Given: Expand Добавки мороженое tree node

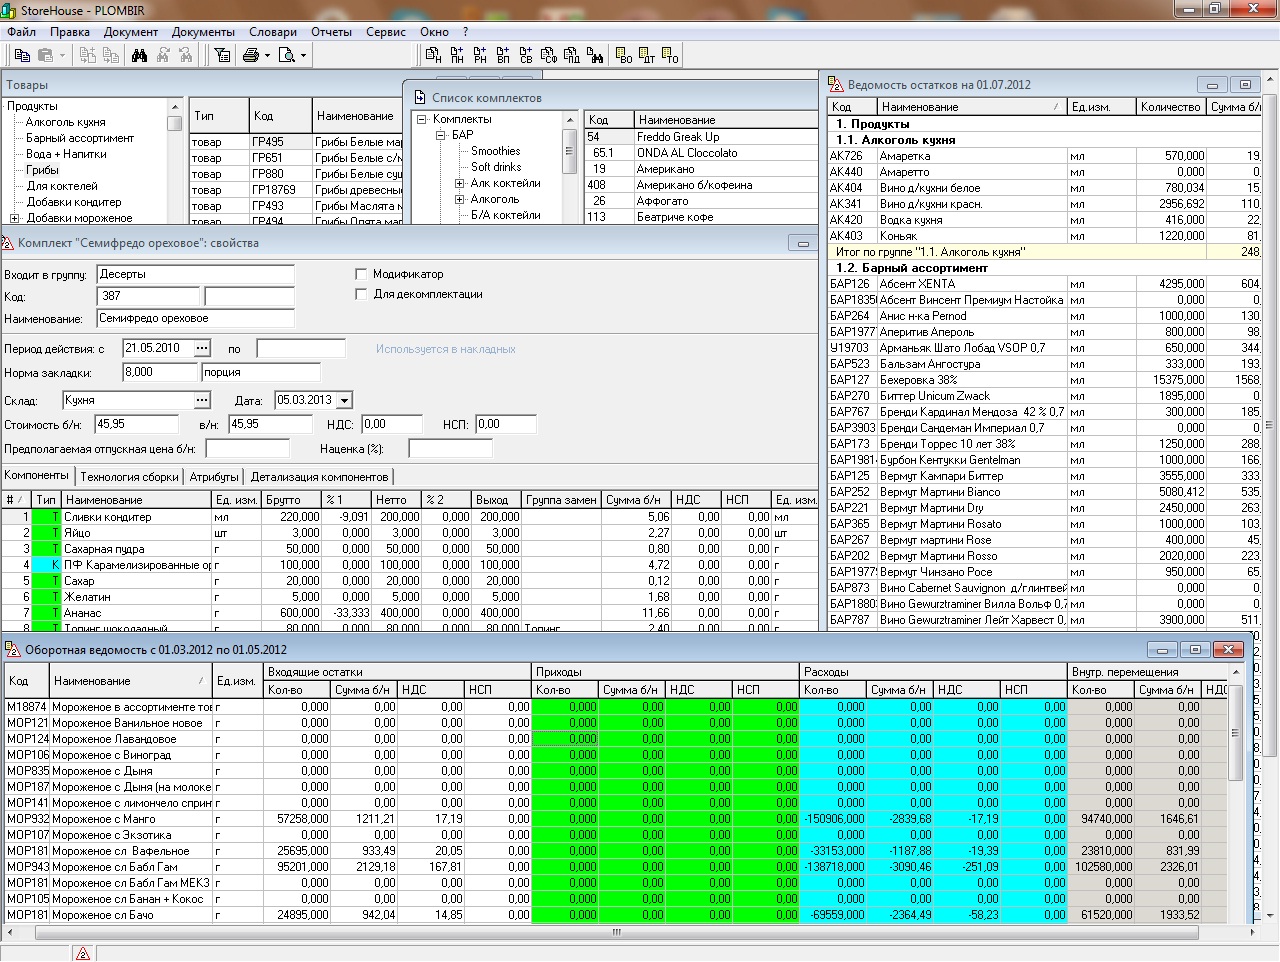Looking at the screenshot, I should (x=14, y=218).
